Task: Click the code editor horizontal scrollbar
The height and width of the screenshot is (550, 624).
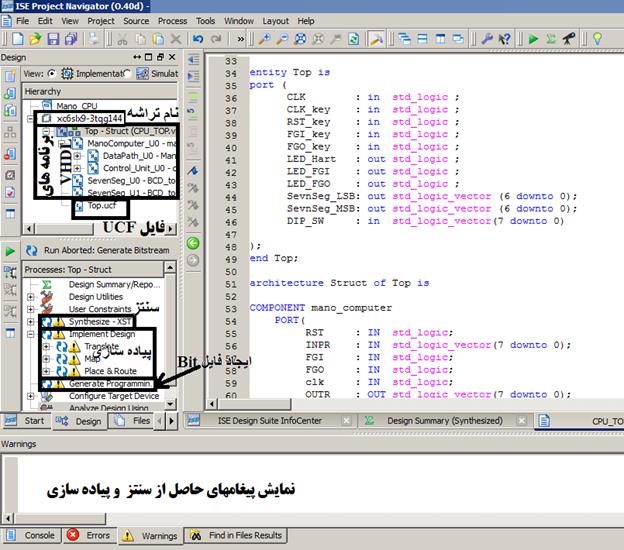Action: pos(255,404)
